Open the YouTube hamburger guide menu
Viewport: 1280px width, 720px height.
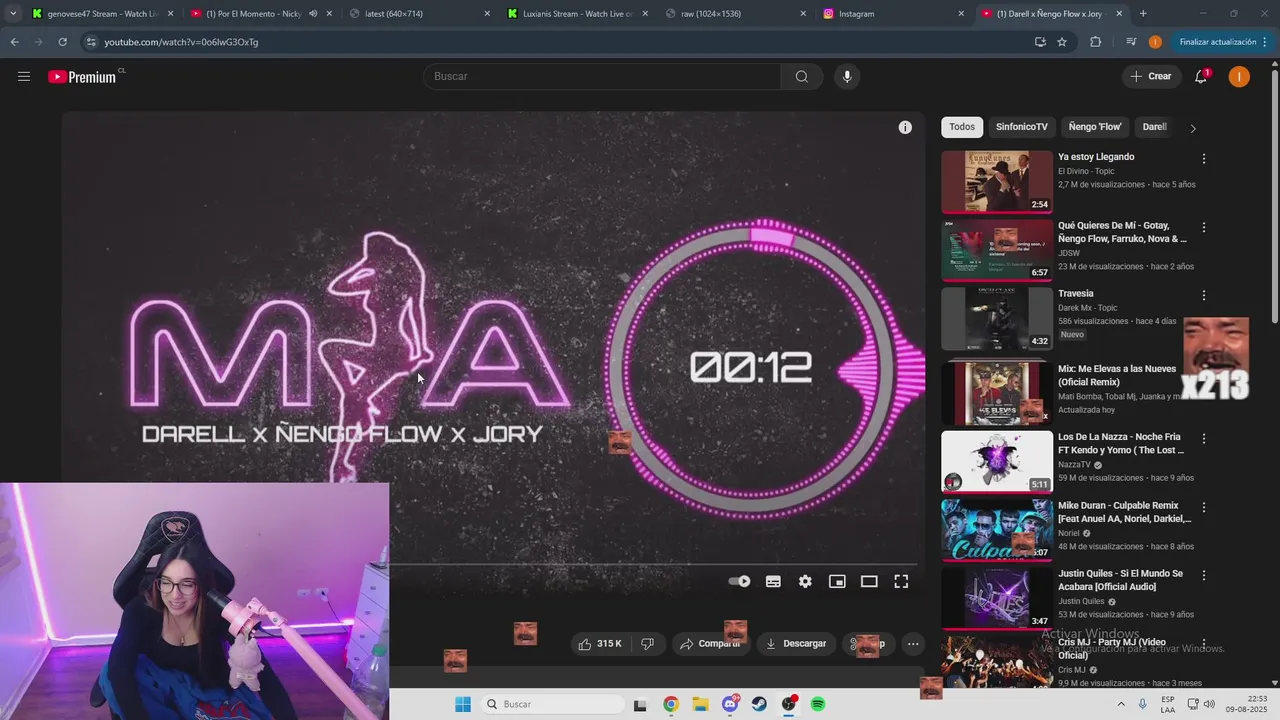[x=24, y=76]
